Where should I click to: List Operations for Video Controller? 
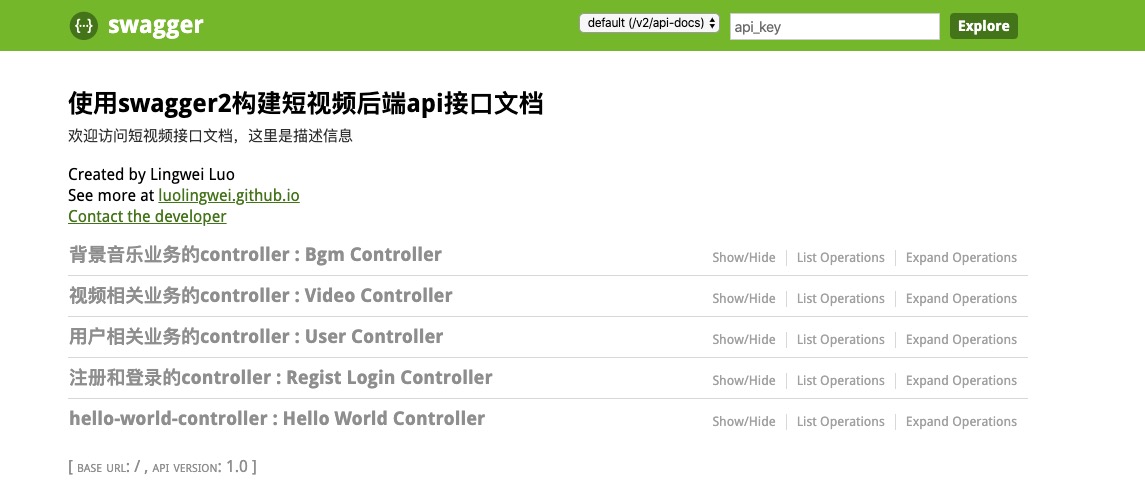coord(840,298)
